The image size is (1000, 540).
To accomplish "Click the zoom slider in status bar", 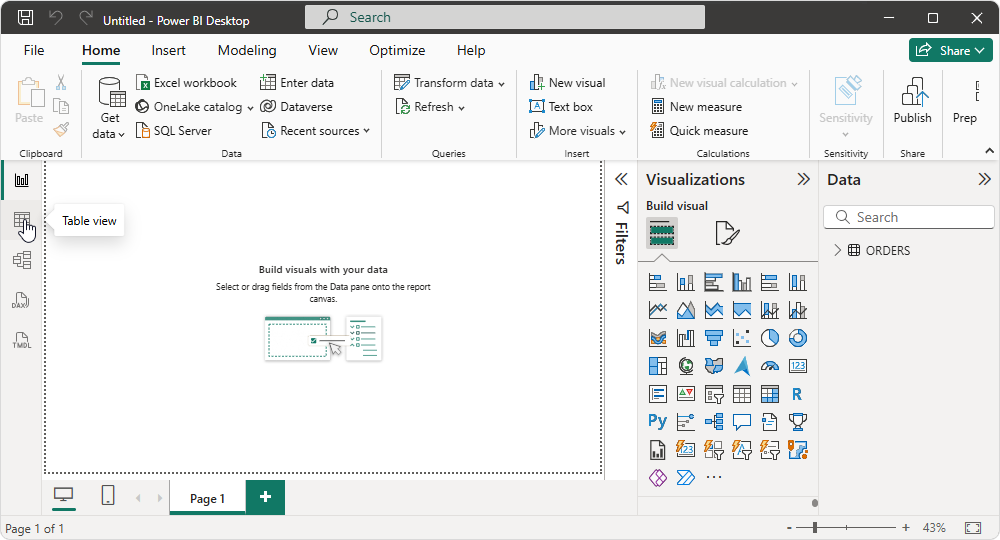I will tap(815, 527).
